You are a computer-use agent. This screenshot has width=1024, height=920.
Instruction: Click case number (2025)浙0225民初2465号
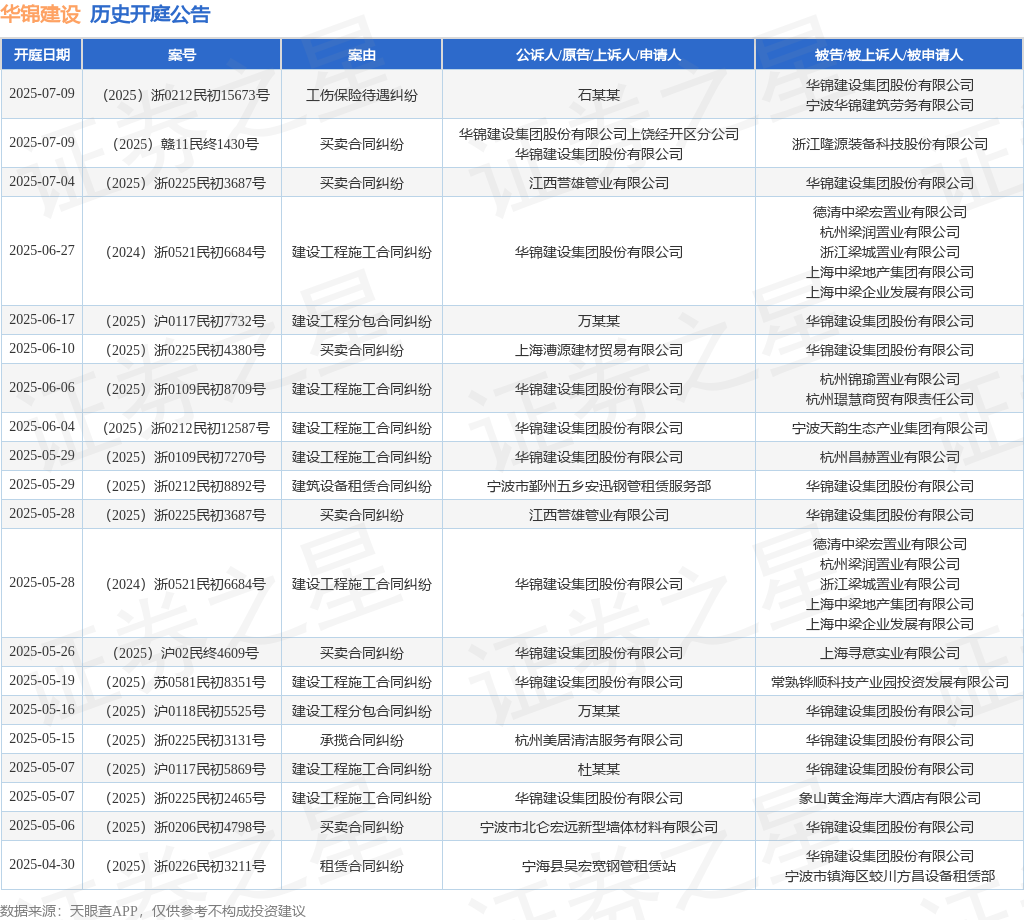pyautogui.click(x=185, y=799)
